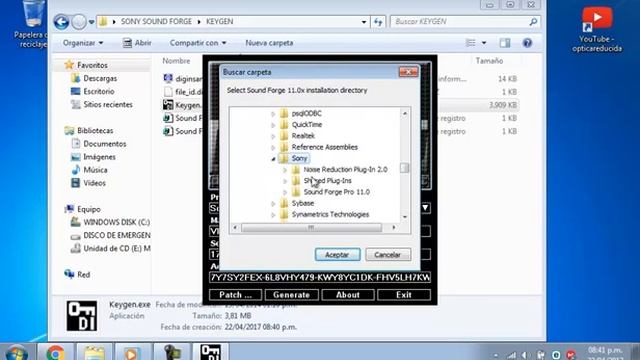Expand the Noise Reduction Plug-In 2.0 folder
The height and width of the screenshot is (360, 640).
click(285, 170)
